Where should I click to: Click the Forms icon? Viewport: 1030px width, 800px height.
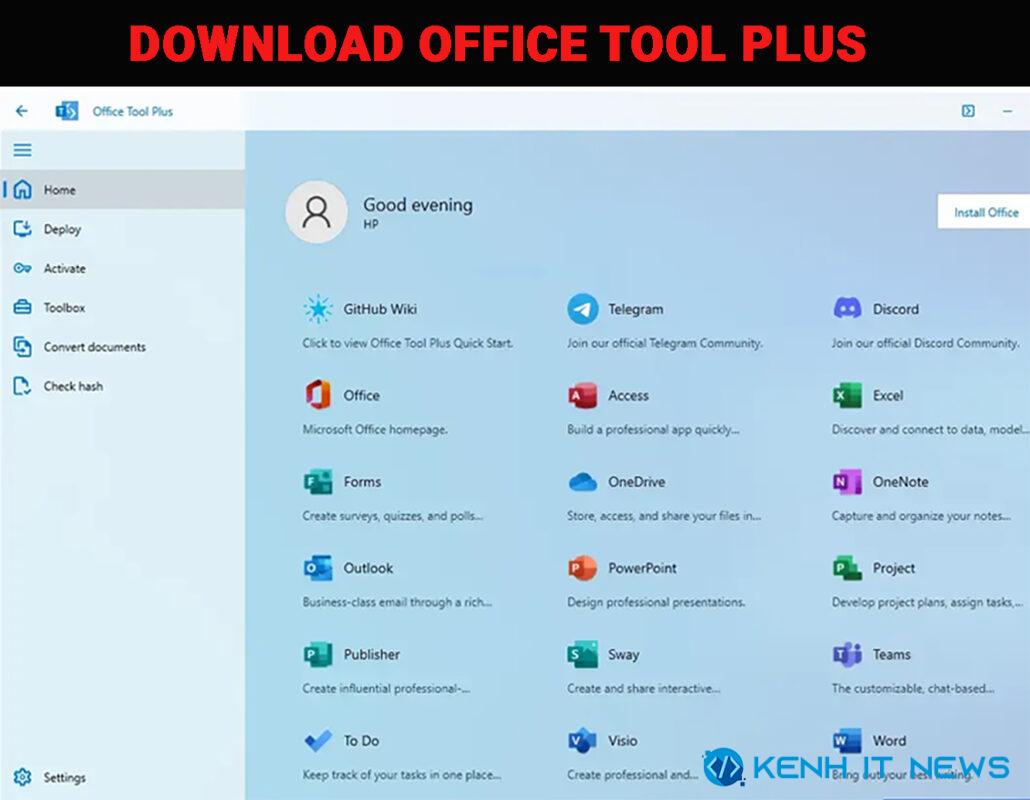[318, 481]
